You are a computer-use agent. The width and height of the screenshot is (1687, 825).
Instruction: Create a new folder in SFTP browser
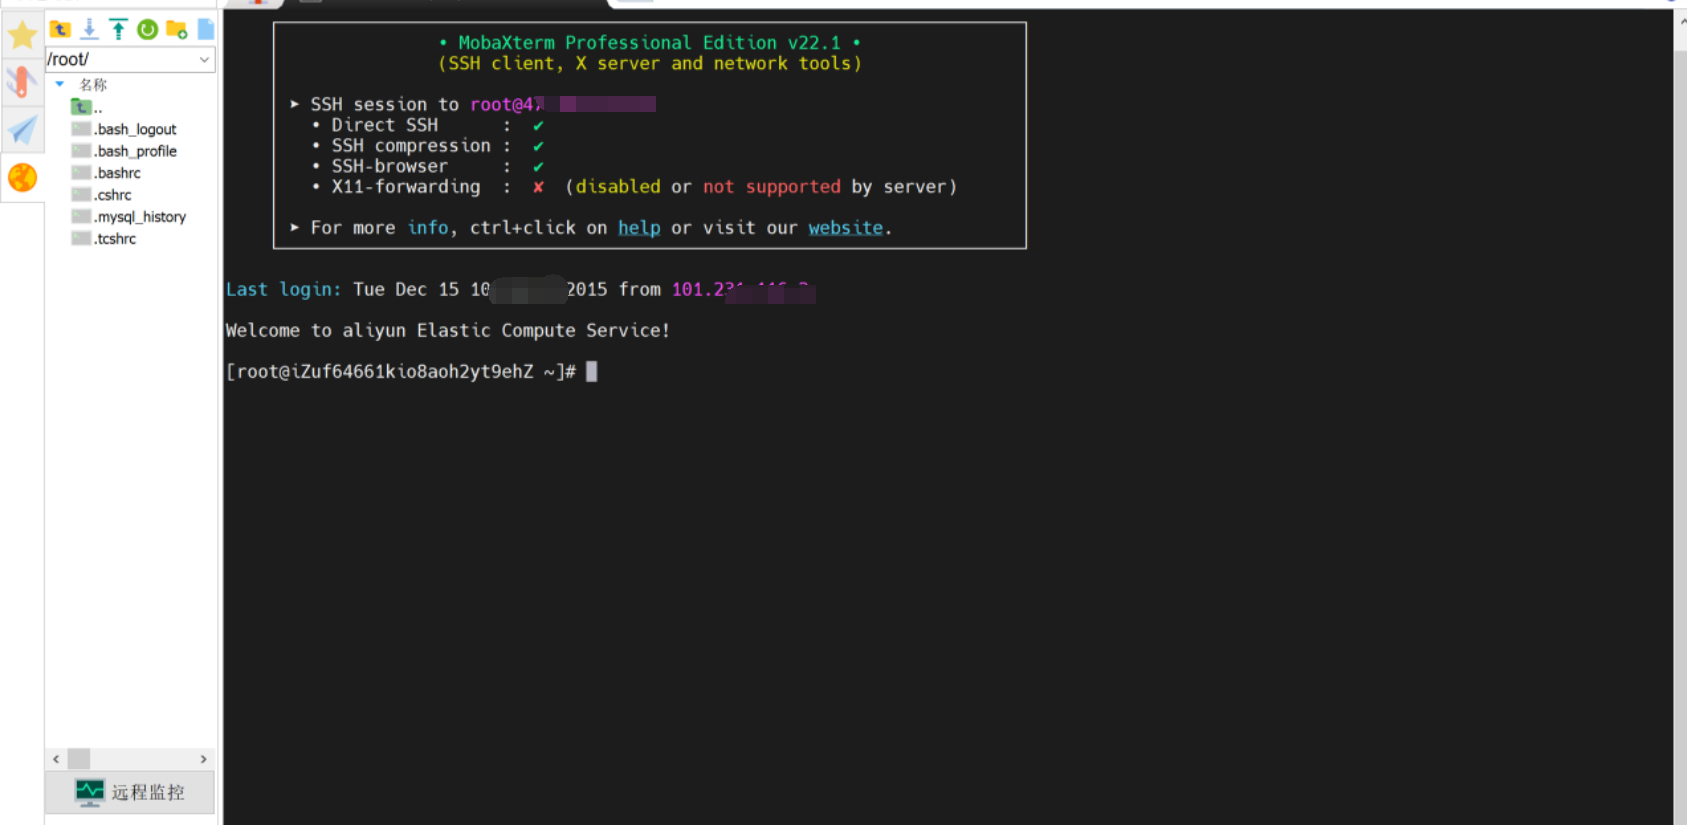tap(177, 29)
